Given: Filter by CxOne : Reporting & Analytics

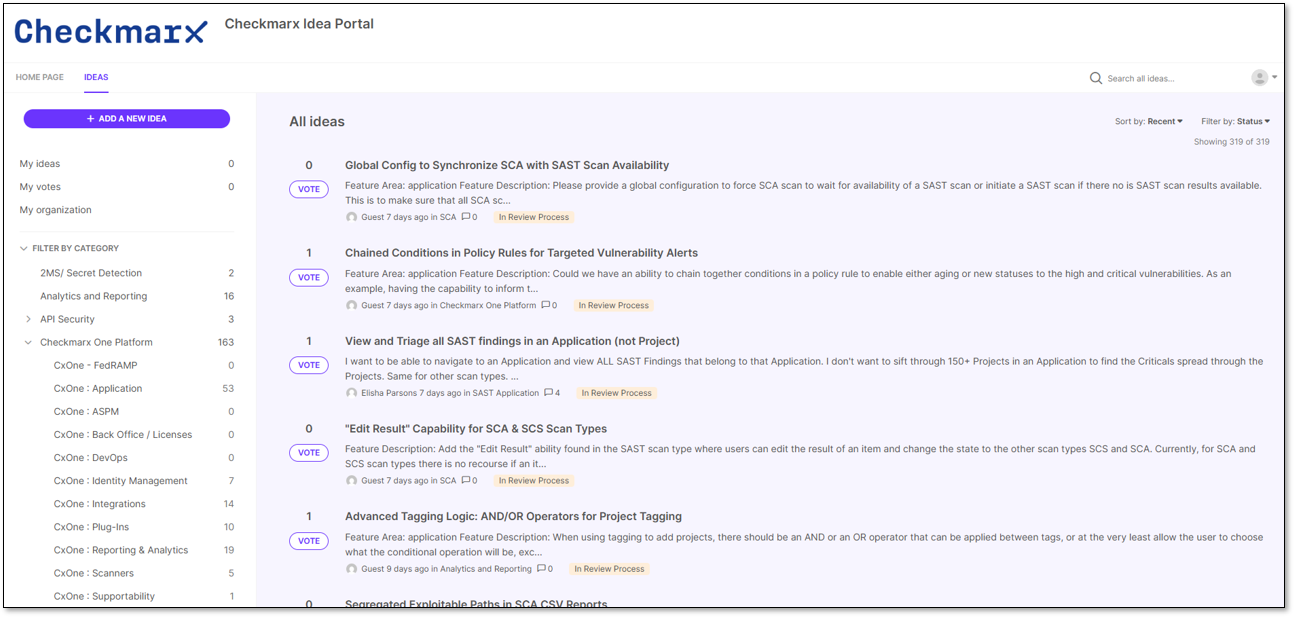Looking at the screenshot, I should coord(121,549).
